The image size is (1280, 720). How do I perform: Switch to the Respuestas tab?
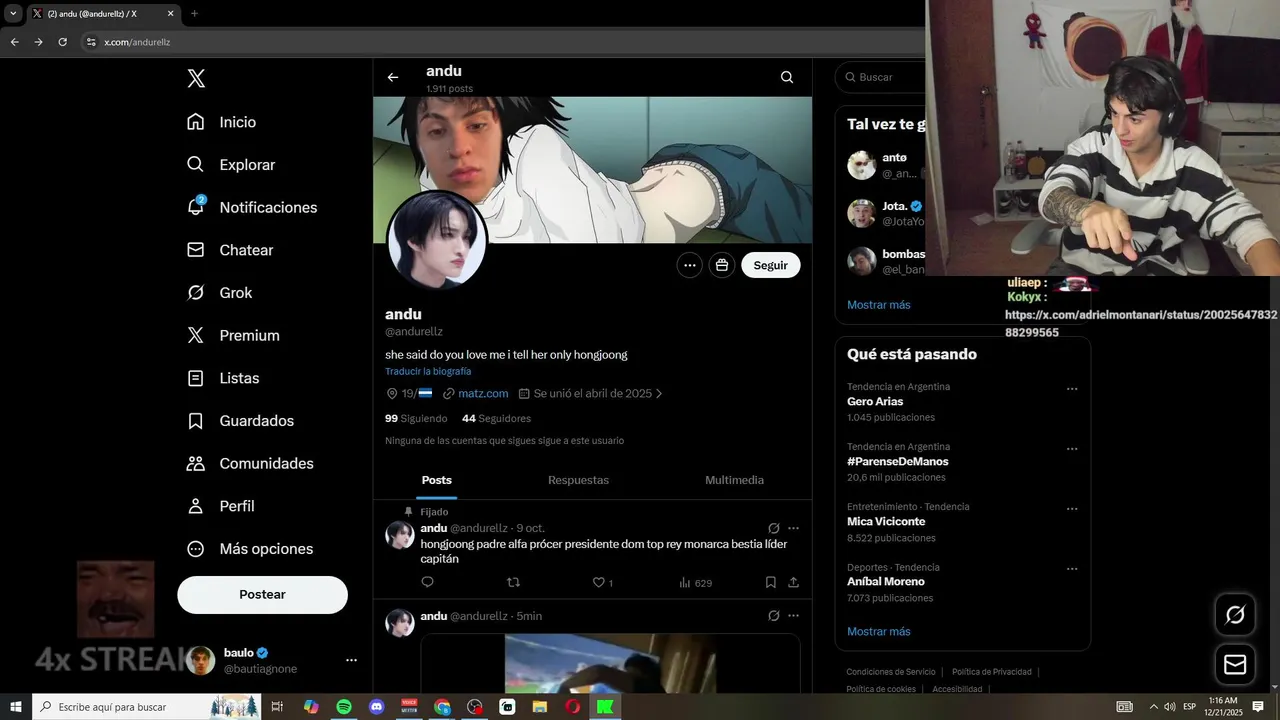click(578, 480)
